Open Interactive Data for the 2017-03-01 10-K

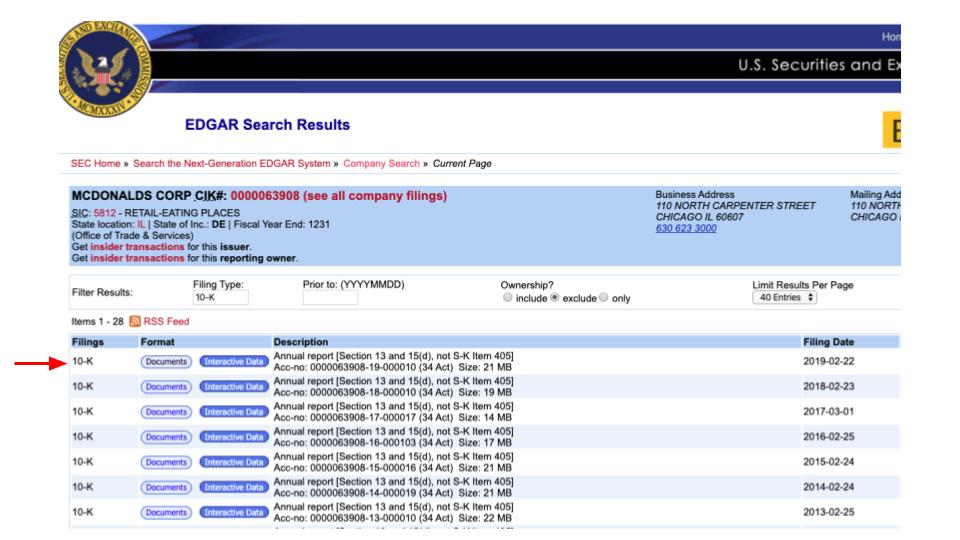click(234, 412)
